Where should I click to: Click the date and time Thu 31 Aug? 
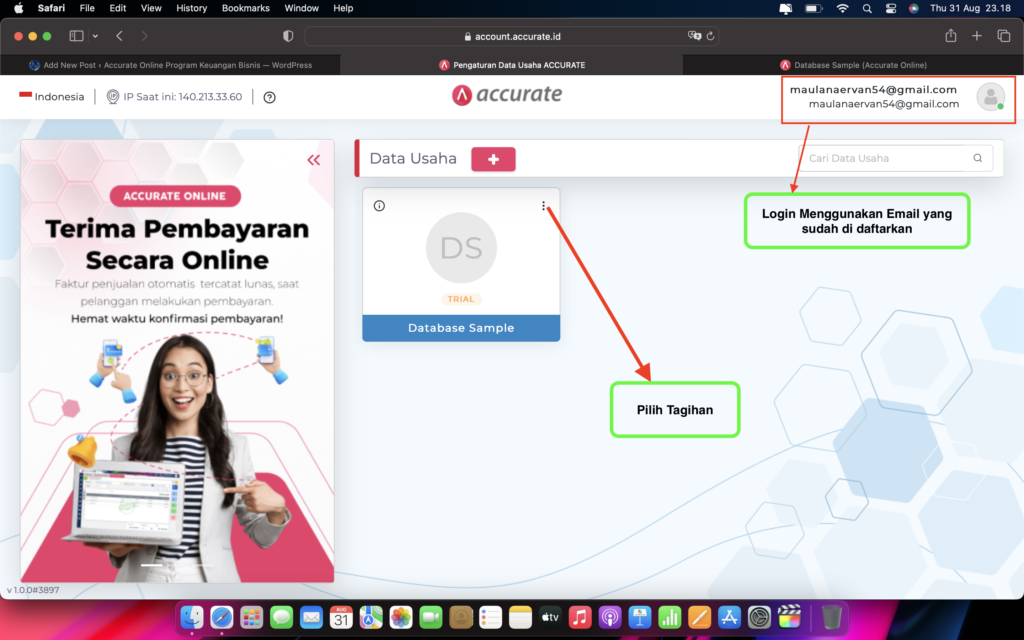970,8
